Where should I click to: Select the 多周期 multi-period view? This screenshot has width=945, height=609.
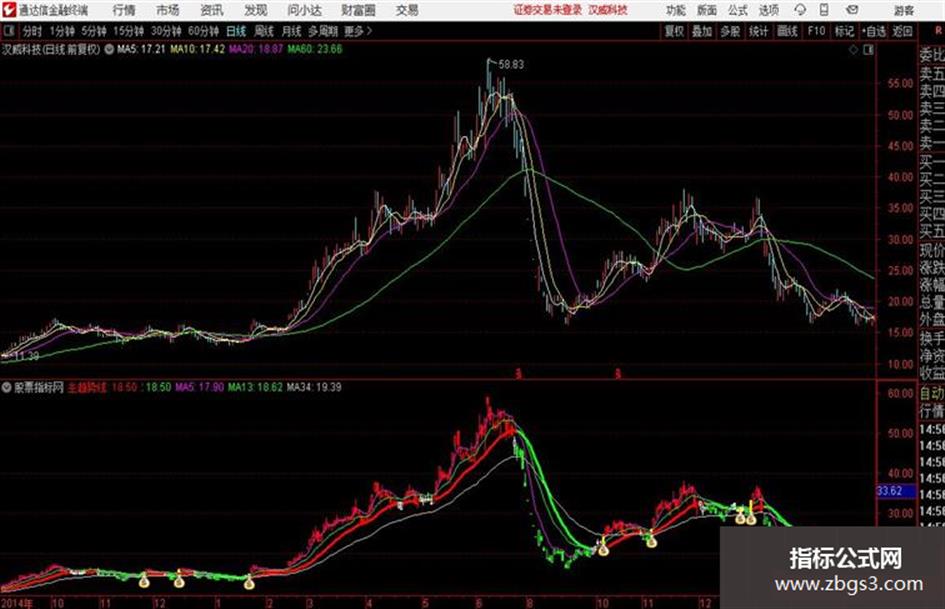tap(323, 31)
